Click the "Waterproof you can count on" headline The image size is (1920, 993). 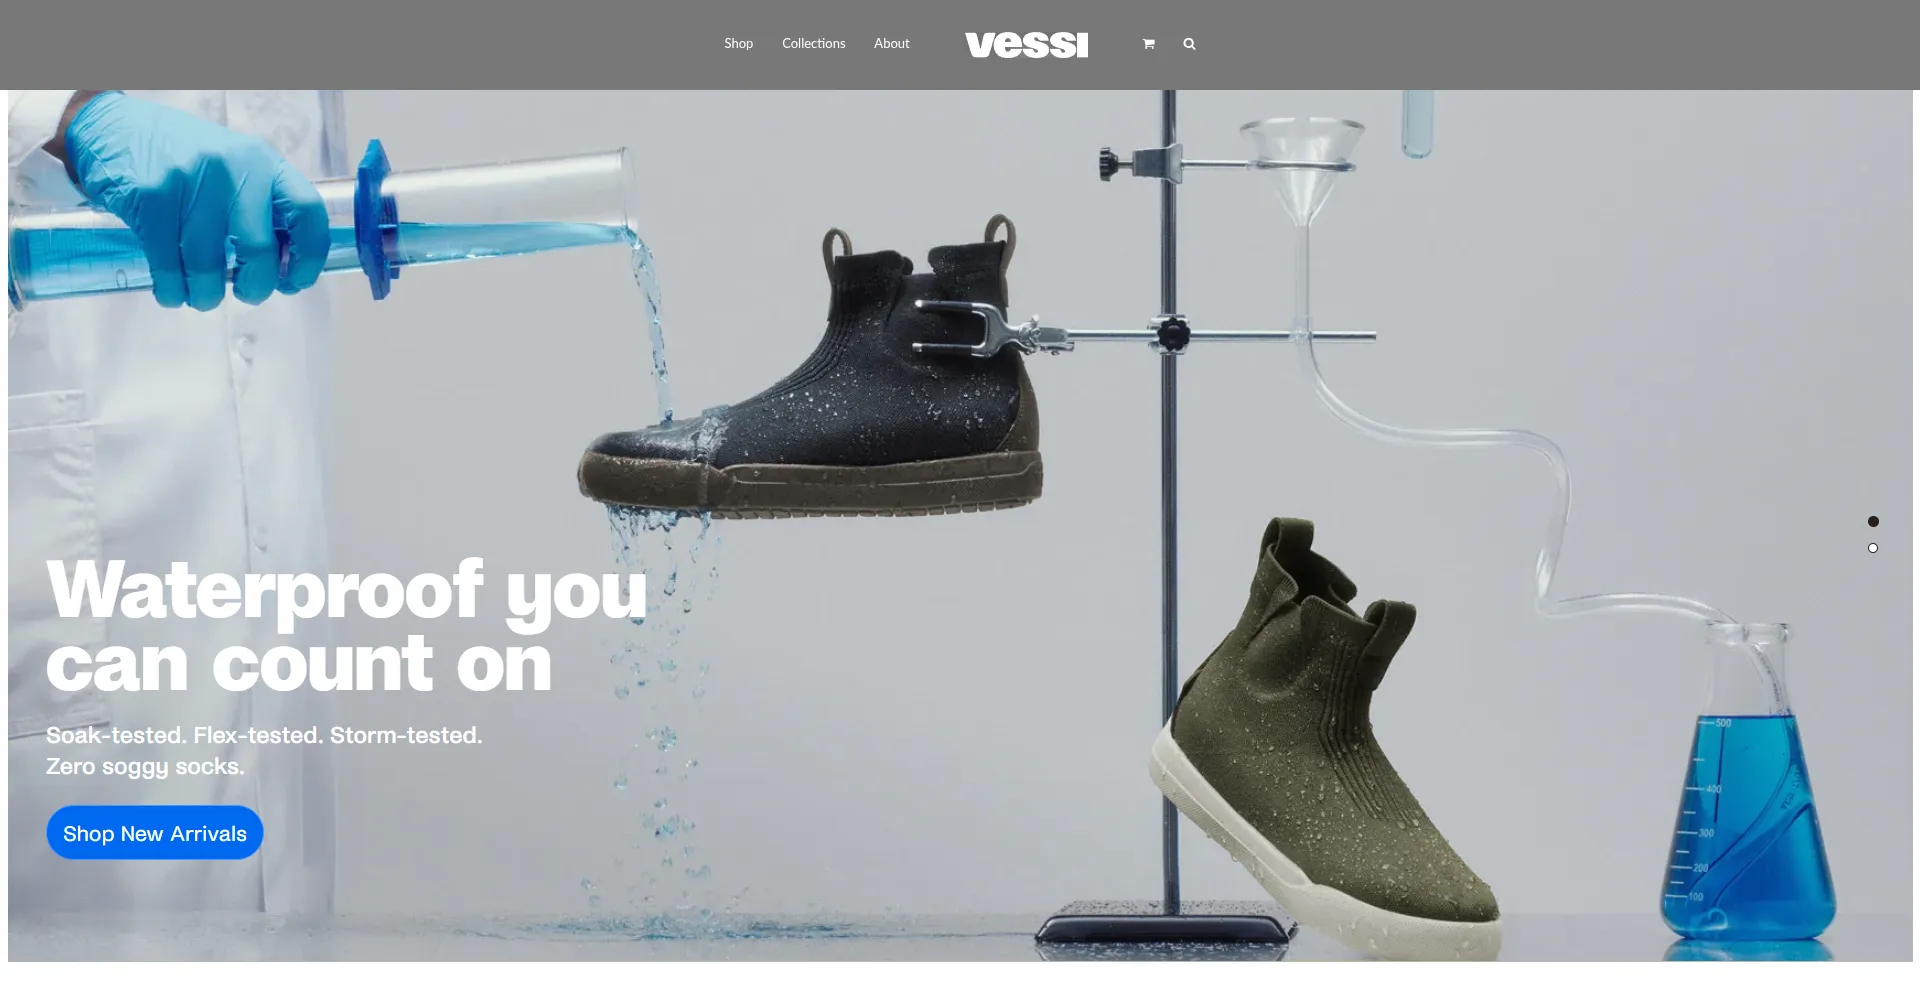pyautogui.click(x=346, y=625)
